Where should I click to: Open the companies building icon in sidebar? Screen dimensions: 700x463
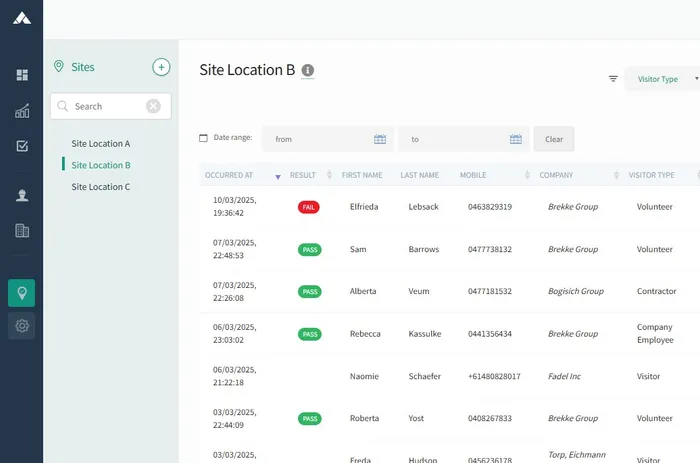[22, 231]
